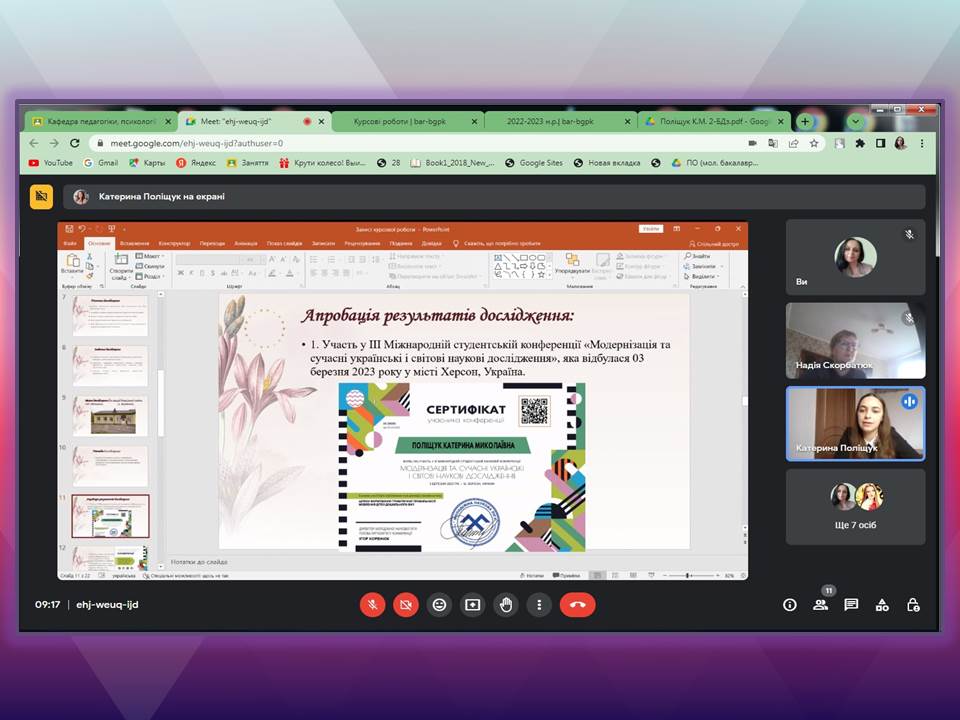960x720 pixels.
Task: Click Створити слайд new slide button
Action: (121, 266)
